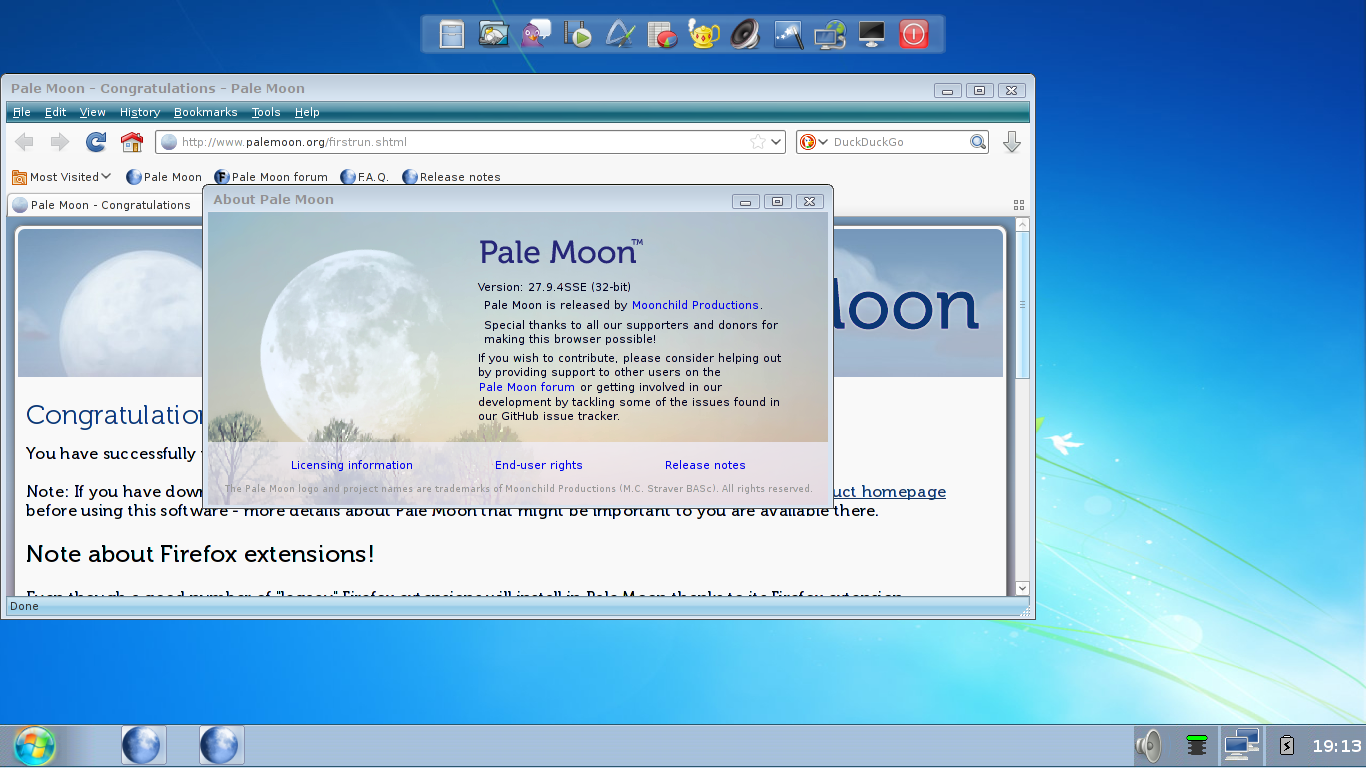Follow the Moonchild Productions link
The width and height of the screenshot is (1366, 768).
point(695,305)
